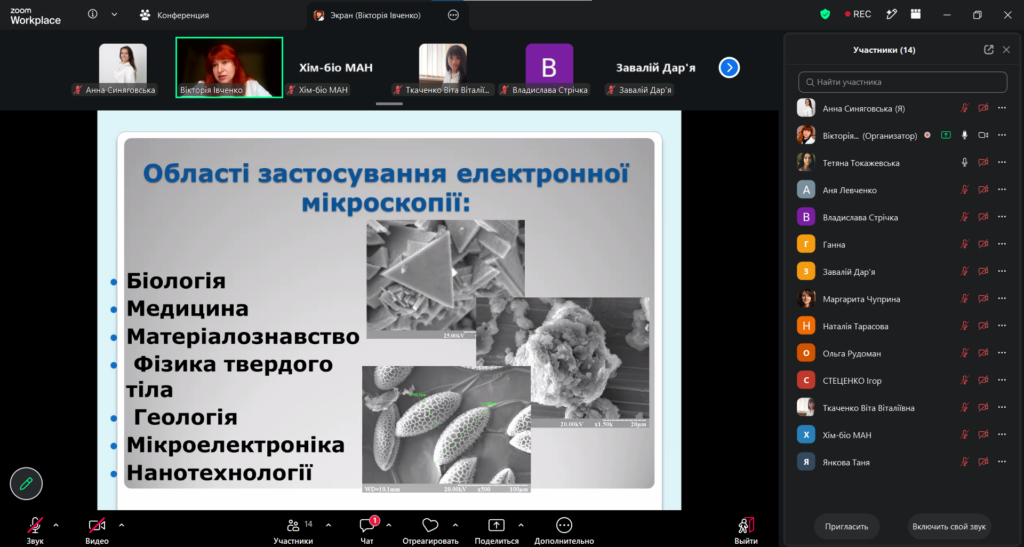
Task: Start video using the Видео button
Action: point(97,529)
